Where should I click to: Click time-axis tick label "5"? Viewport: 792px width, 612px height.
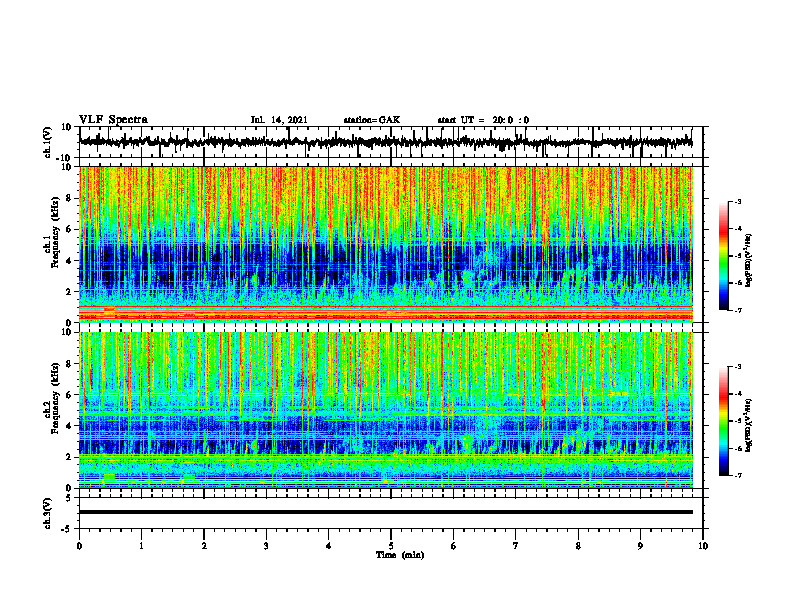(391, 546)
